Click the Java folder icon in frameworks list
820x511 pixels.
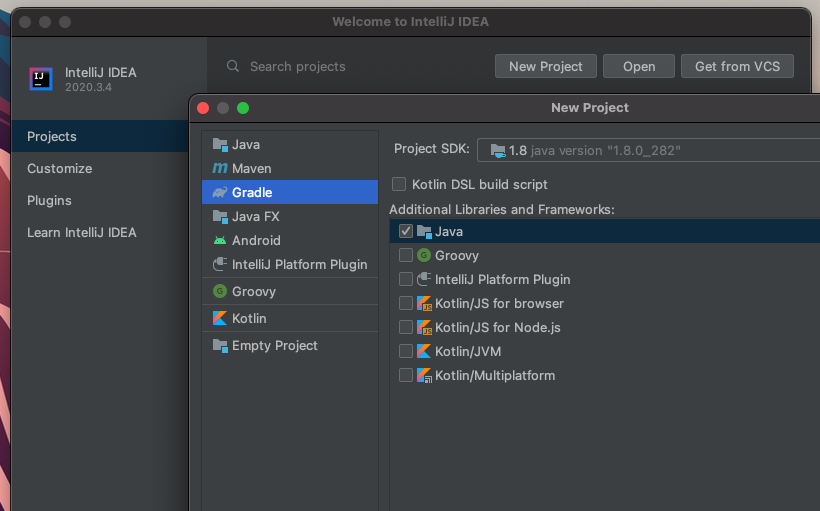click(x=424, y=231)
